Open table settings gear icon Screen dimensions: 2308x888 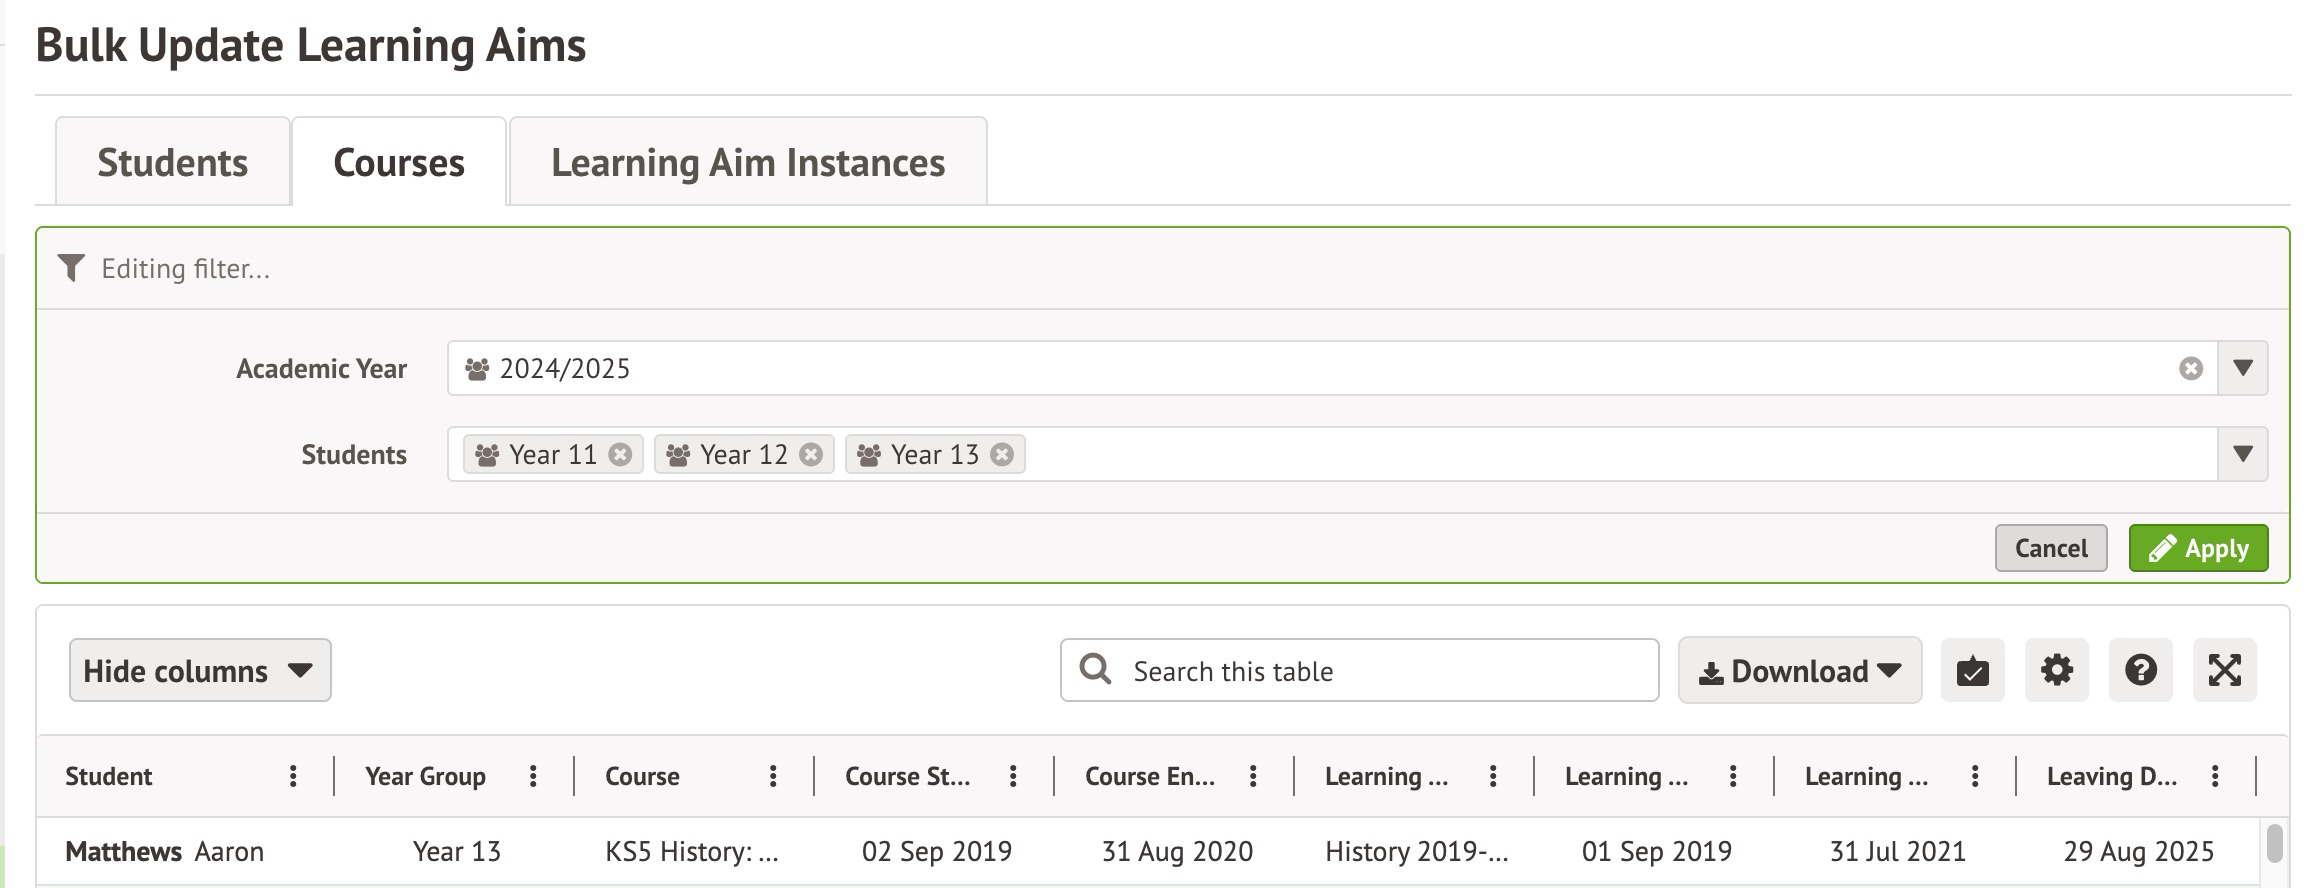pyautogui.click(x=2056, y=670)
